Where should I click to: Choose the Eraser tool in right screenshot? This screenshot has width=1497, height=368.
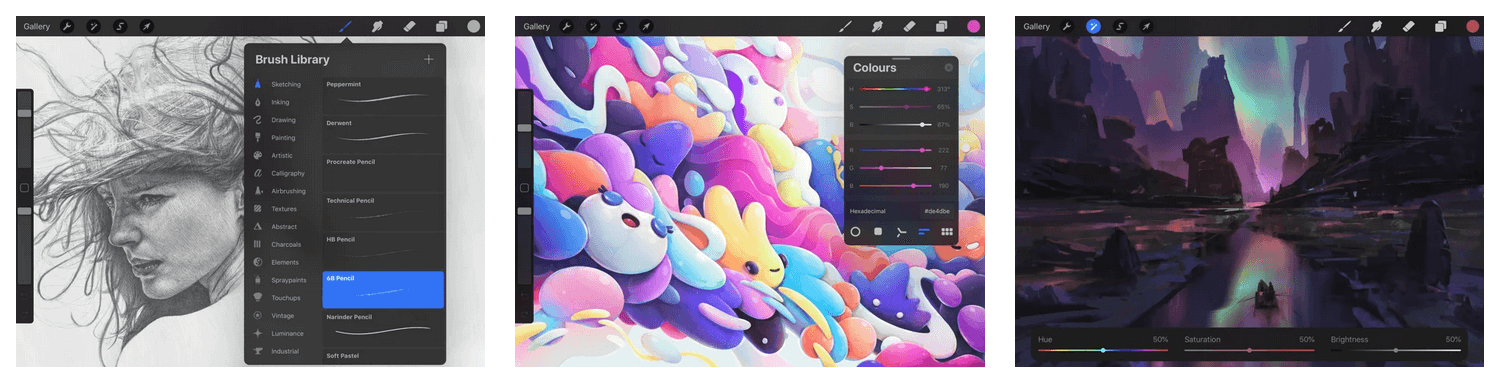(x=1409, y=26)
